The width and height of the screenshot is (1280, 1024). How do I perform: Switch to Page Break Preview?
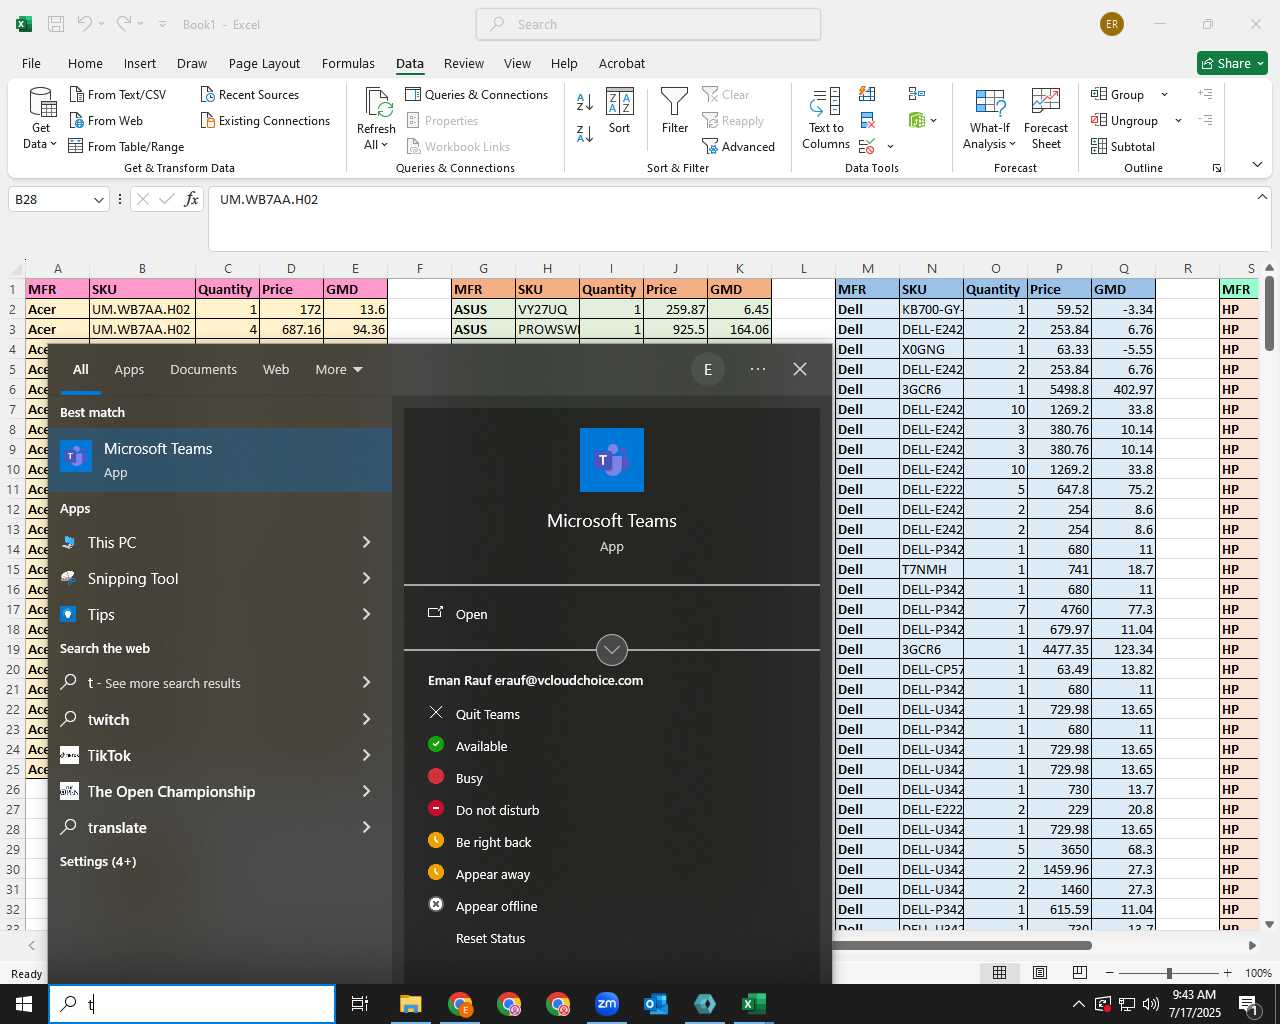[x=1079, y=972]
